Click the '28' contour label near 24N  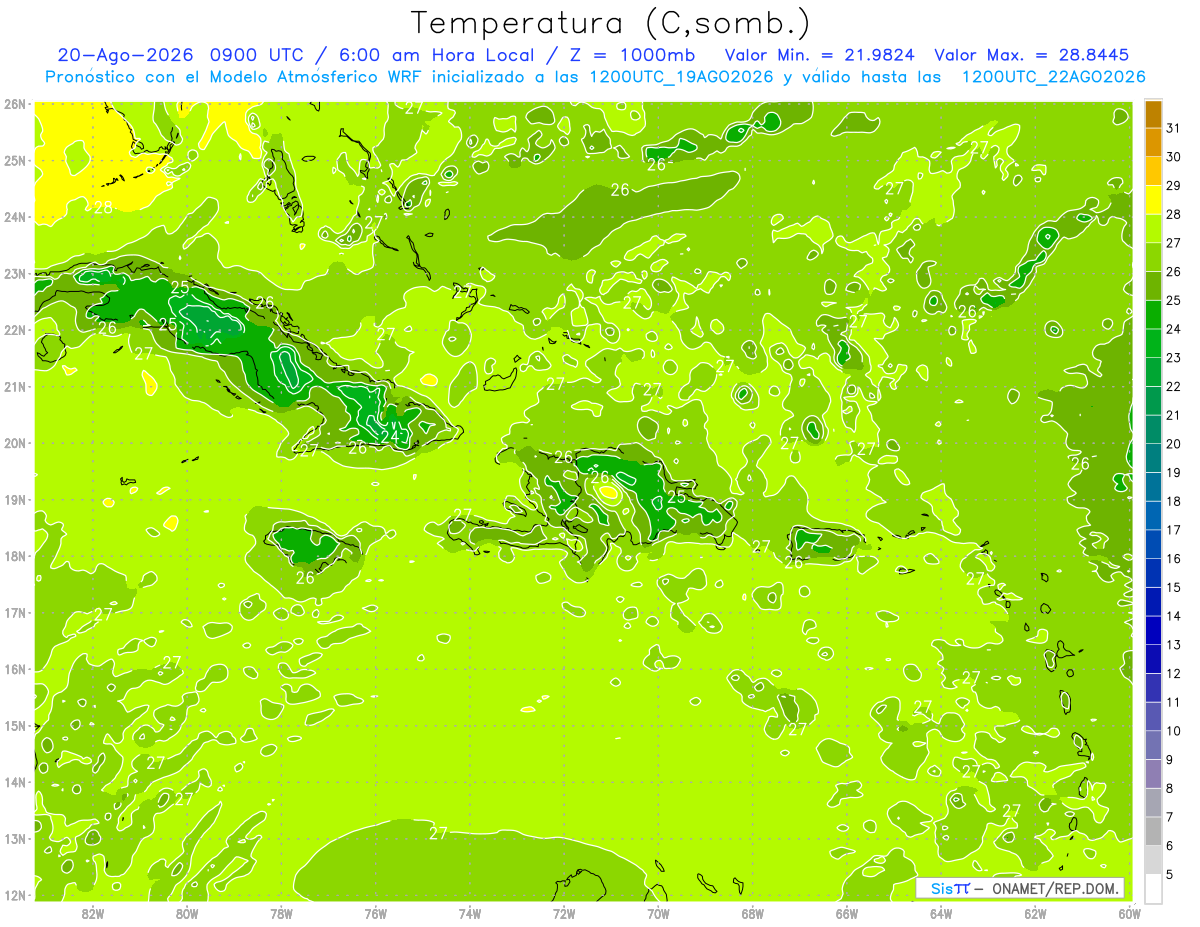103,208
